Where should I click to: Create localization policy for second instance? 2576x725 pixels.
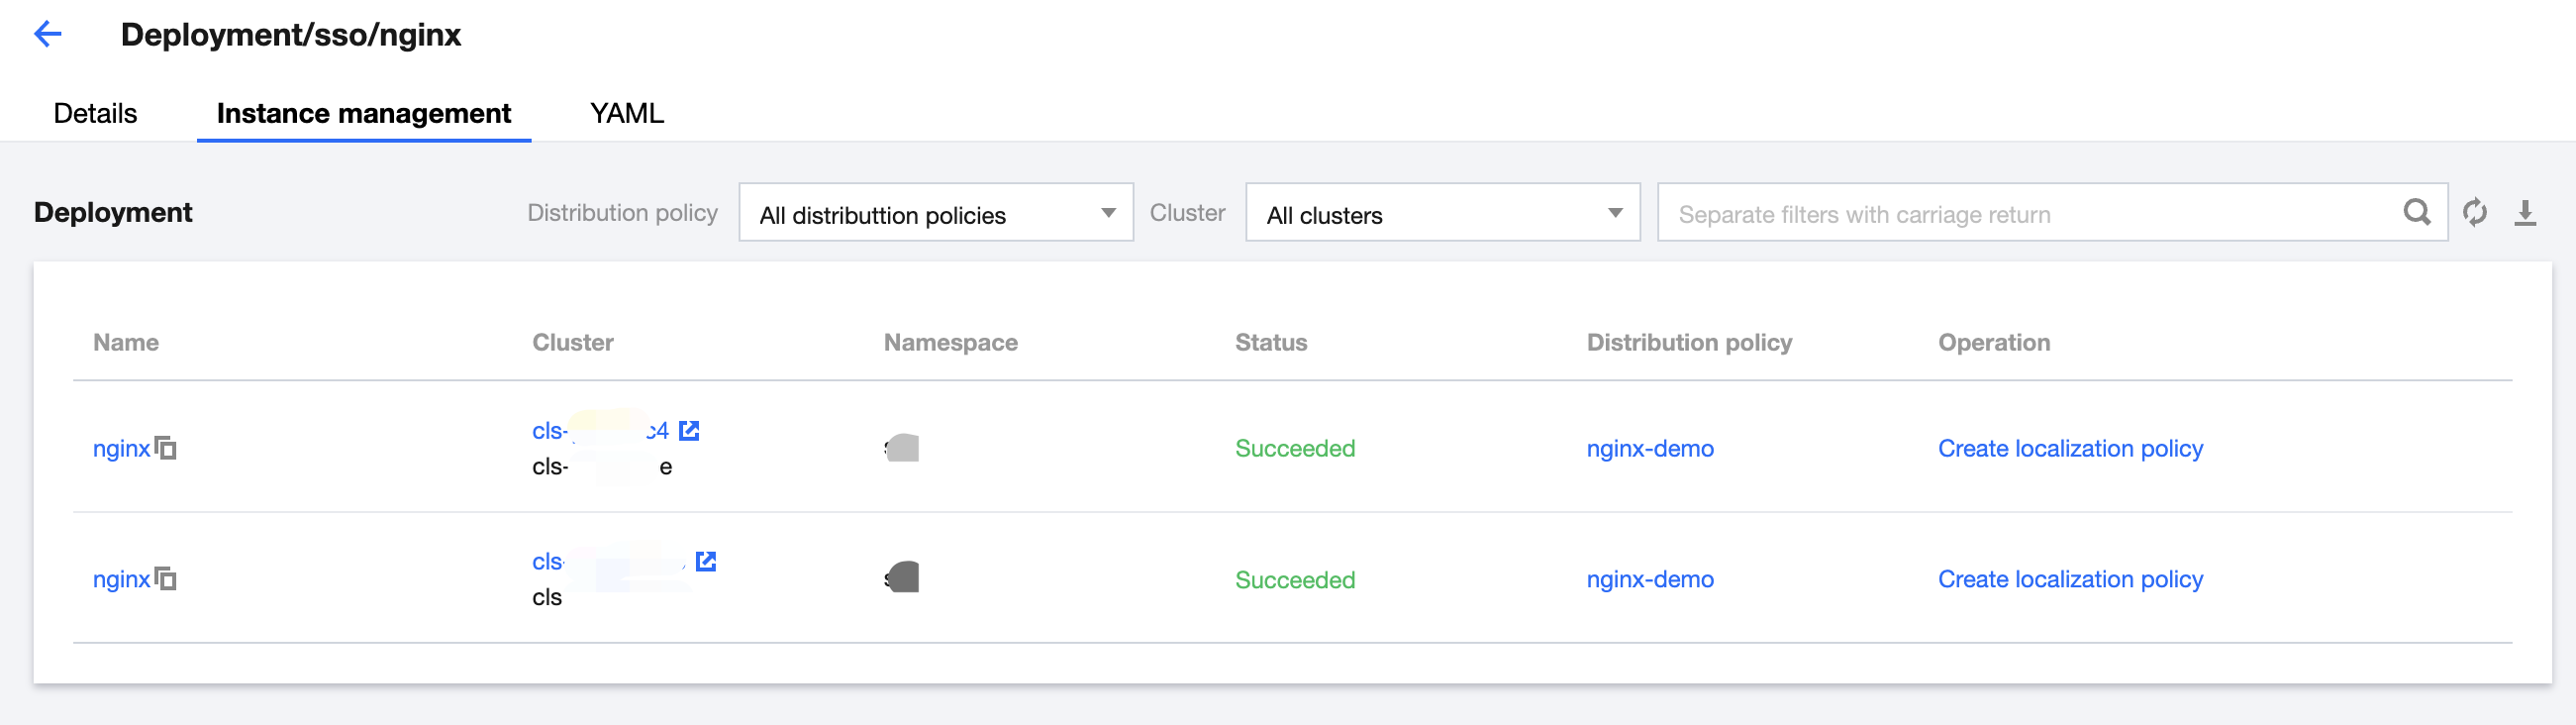(x=2069, y=580)
